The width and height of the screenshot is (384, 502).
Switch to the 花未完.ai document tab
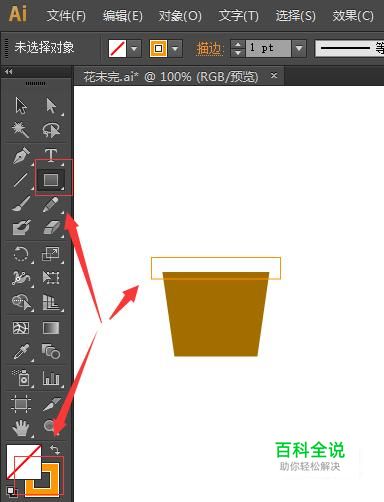pyautogui.click(x=171, y=77)
